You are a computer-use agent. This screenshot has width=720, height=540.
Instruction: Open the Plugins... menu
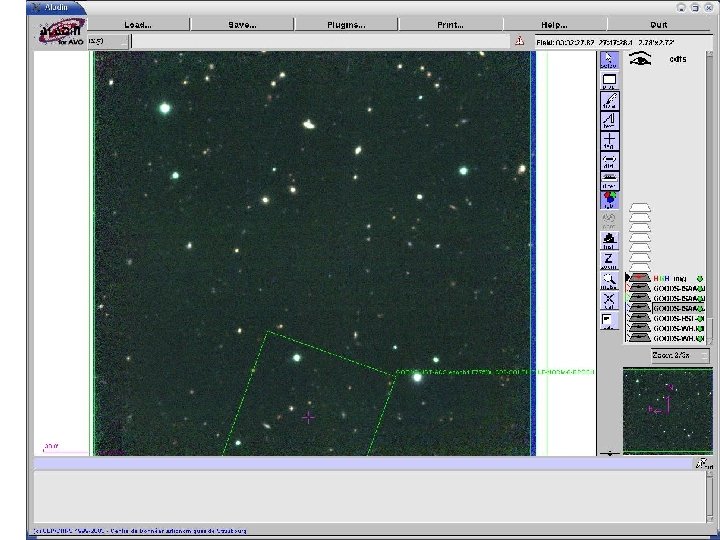346,25
